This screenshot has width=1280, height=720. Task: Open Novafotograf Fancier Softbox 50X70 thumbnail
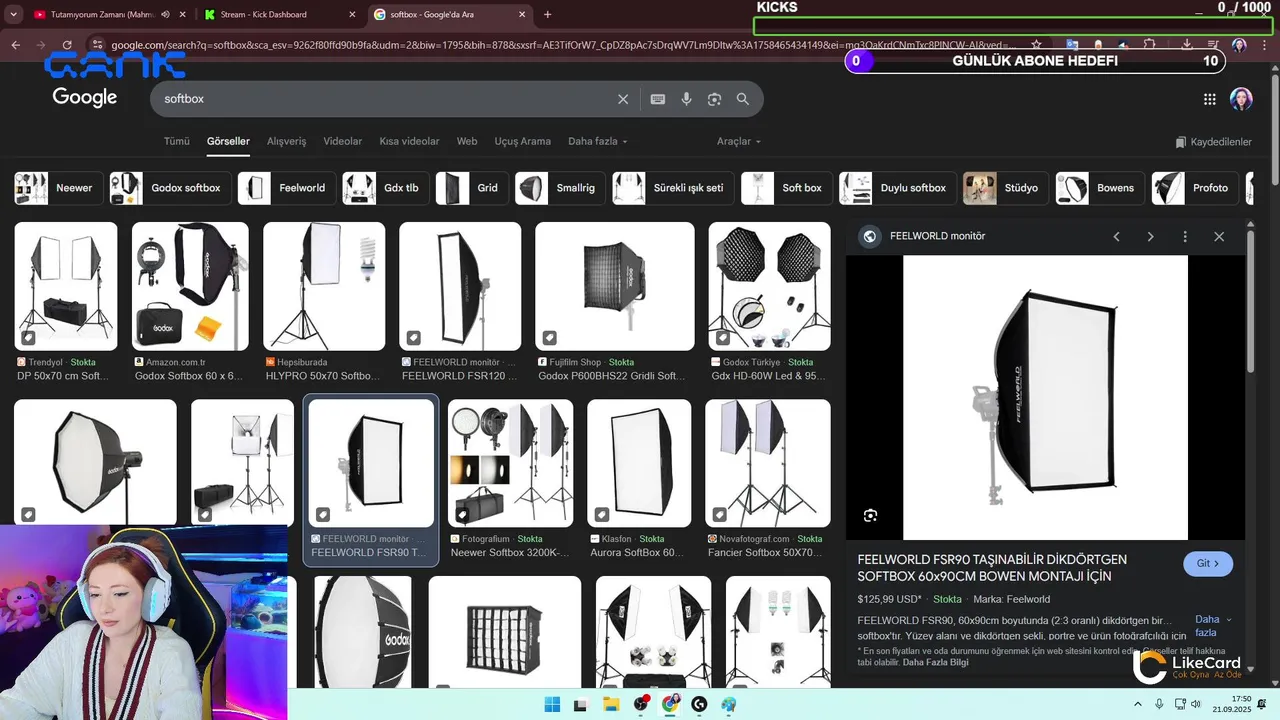768,463
